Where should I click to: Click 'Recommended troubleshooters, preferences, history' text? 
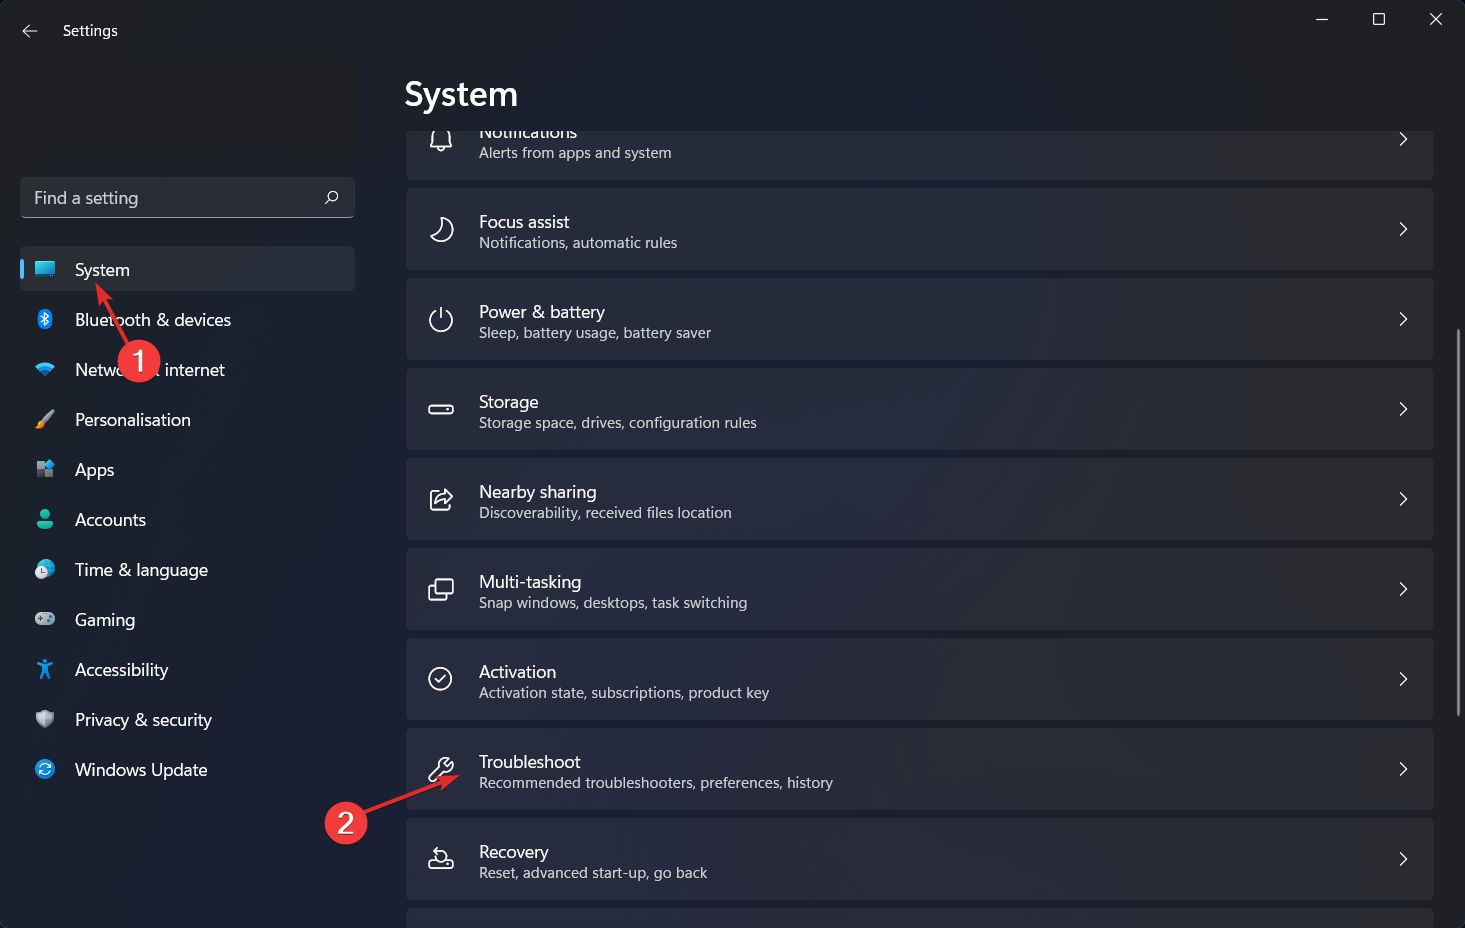click(656, 783)
